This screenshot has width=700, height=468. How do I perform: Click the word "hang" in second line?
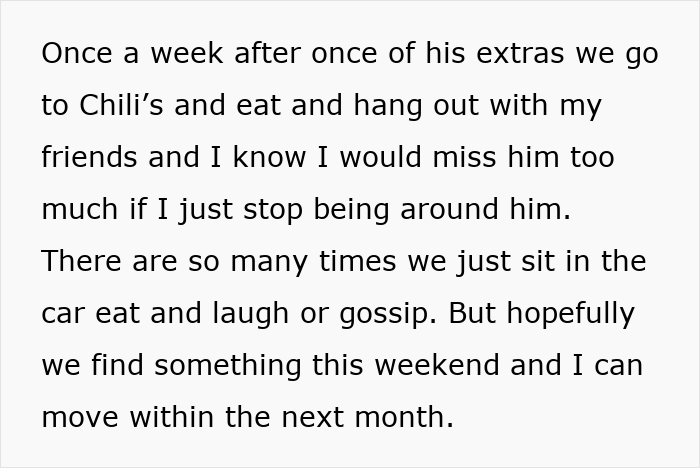388,106
